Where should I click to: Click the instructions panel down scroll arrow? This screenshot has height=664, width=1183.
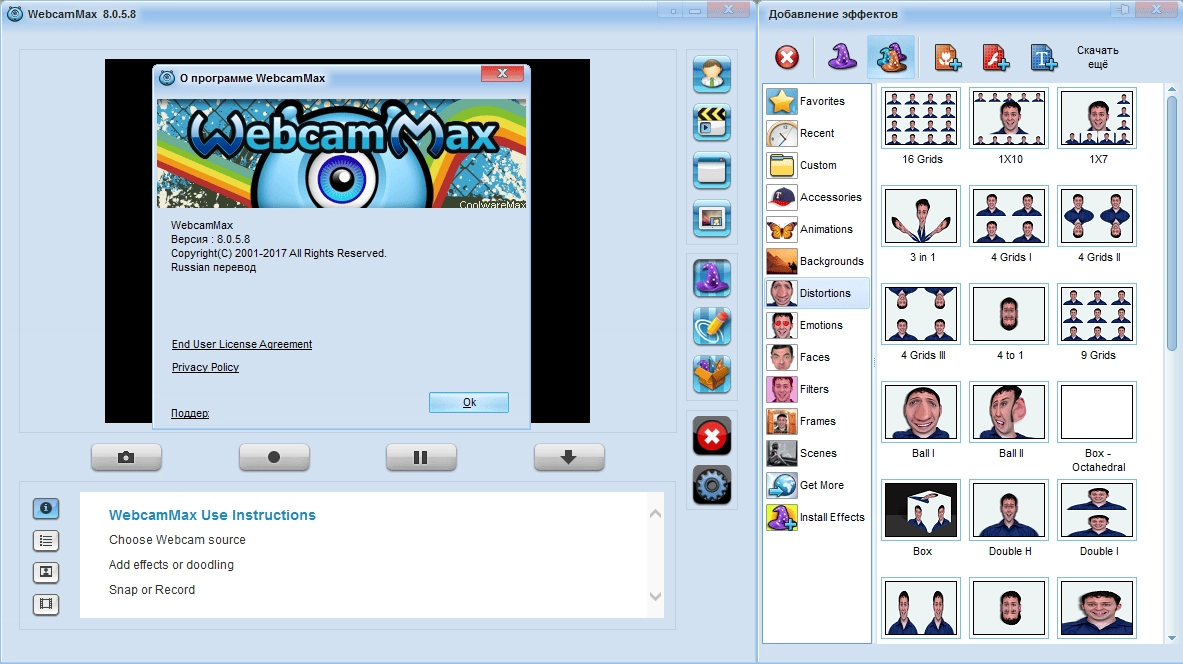(655, 596)
